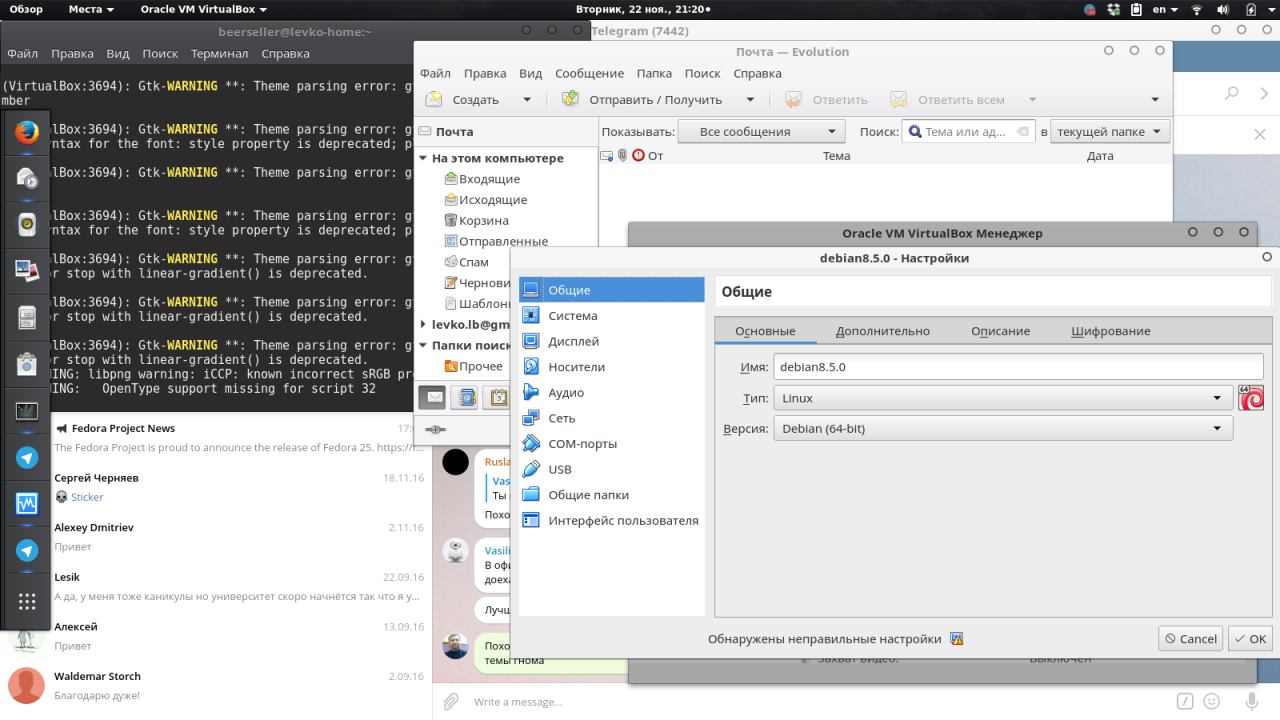
Task: Open the Версия dropdown showing Debian (64-bit)
Action: point(1003,429)
